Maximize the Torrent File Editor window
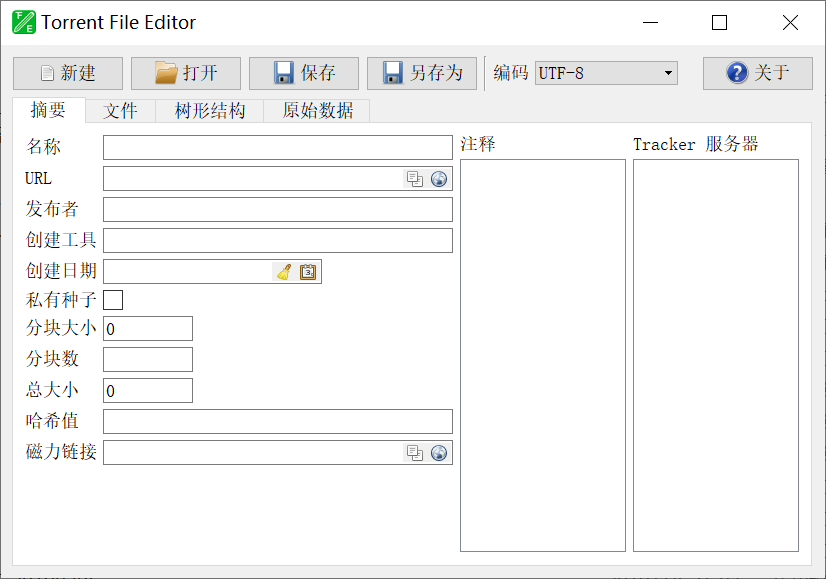Image resolution: width=826 pixels, height=579 pixels. pos(720,23)
